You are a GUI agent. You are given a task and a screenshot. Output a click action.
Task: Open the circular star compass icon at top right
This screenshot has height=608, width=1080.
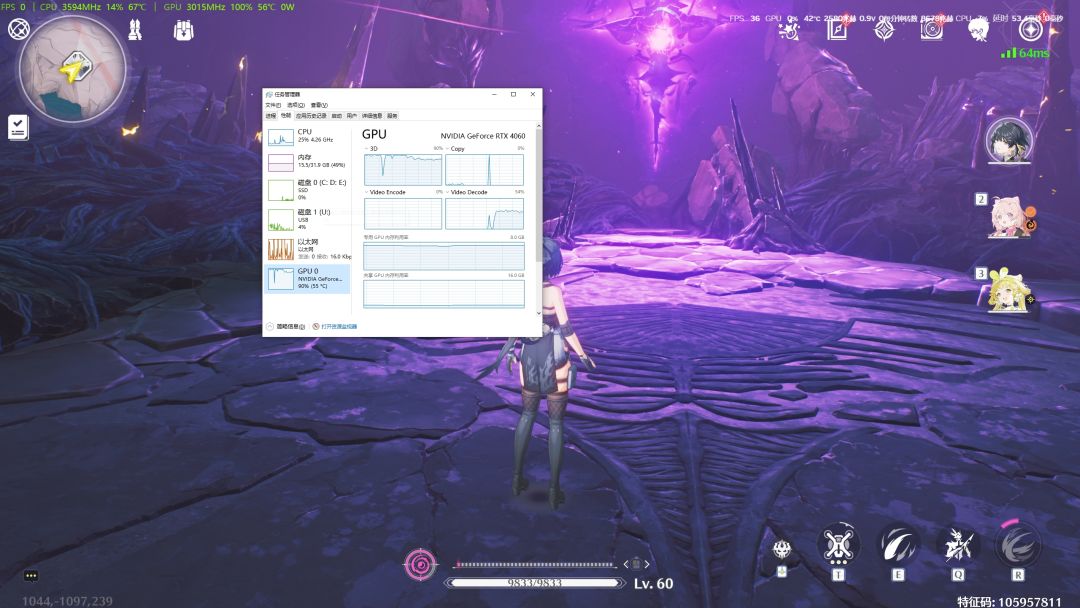[x=1030, y=30]
